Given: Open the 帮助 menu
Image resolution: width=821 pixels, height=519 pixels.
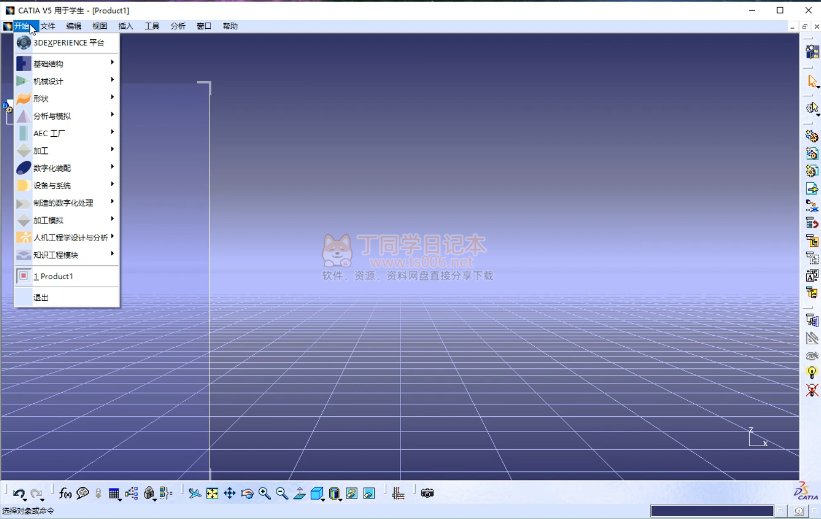Looking at the screenshot, I should (x=230, y=26).
